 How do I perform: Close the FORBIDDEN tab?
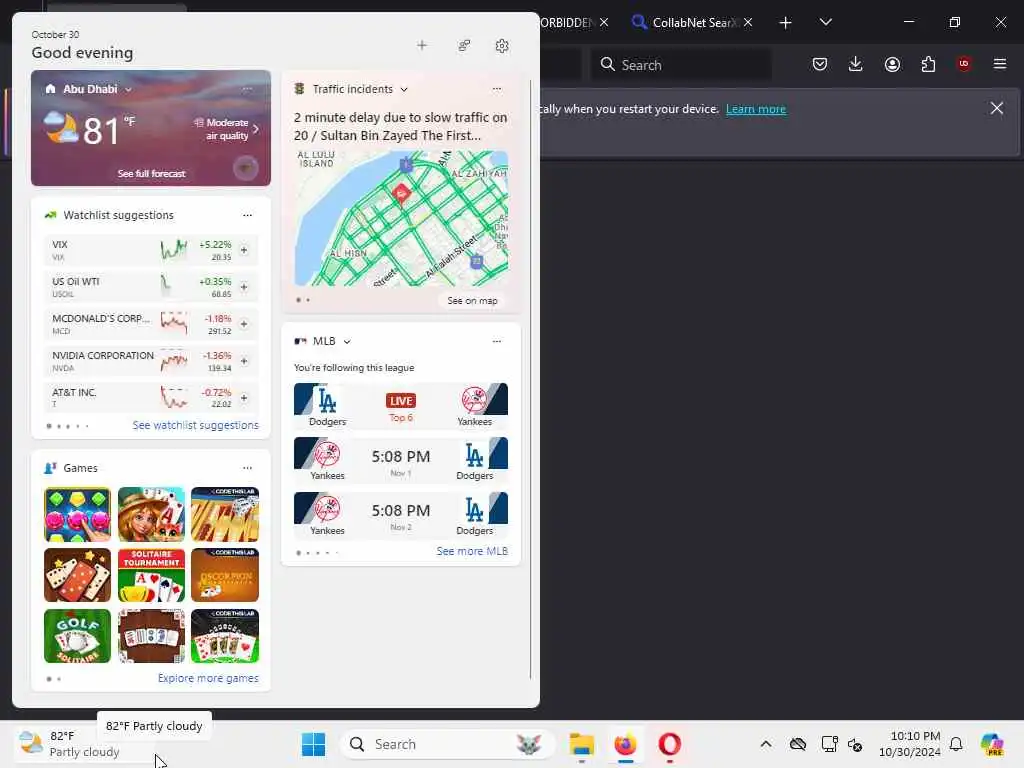point(604,23)
